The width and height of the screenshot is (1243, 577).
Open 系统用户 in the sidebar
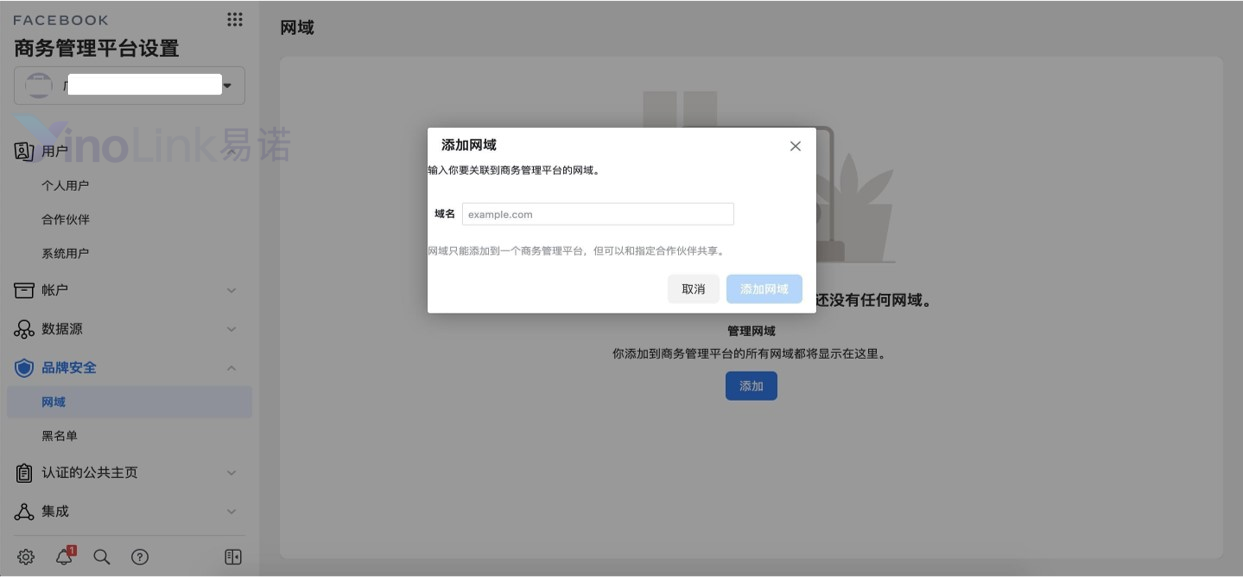coord(65,253)
